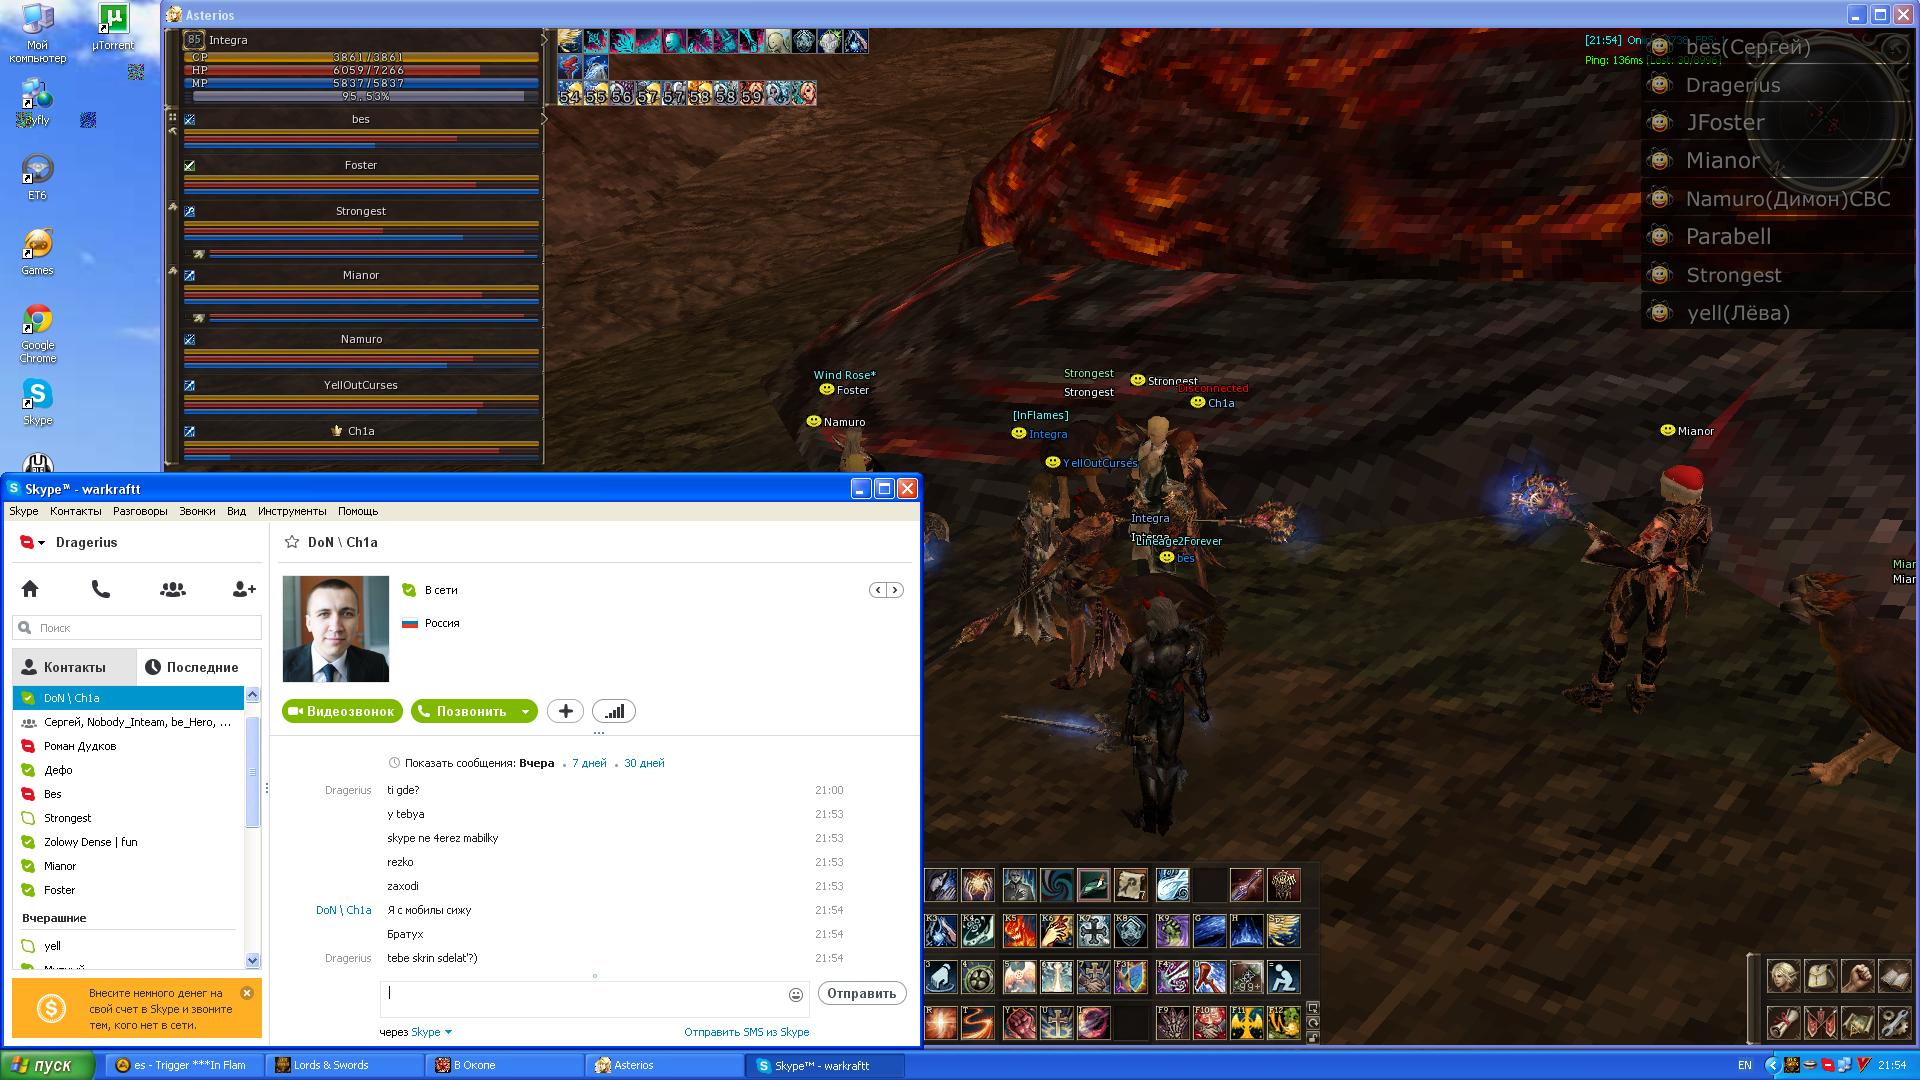Viewport: 1920px width, 1080px height.
Task: Start a Видеозвонок video call
Action: coord(342,711)
